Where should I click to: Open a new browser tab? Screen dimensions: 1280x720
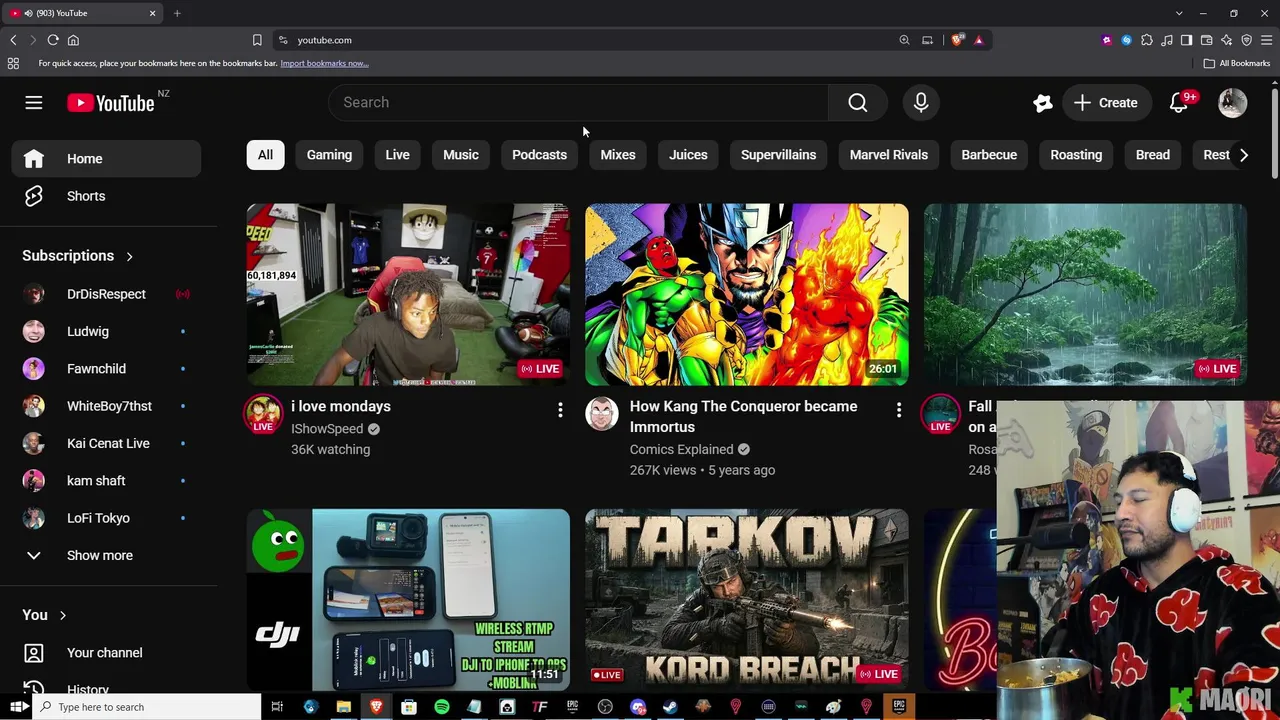tap(177, 13)
